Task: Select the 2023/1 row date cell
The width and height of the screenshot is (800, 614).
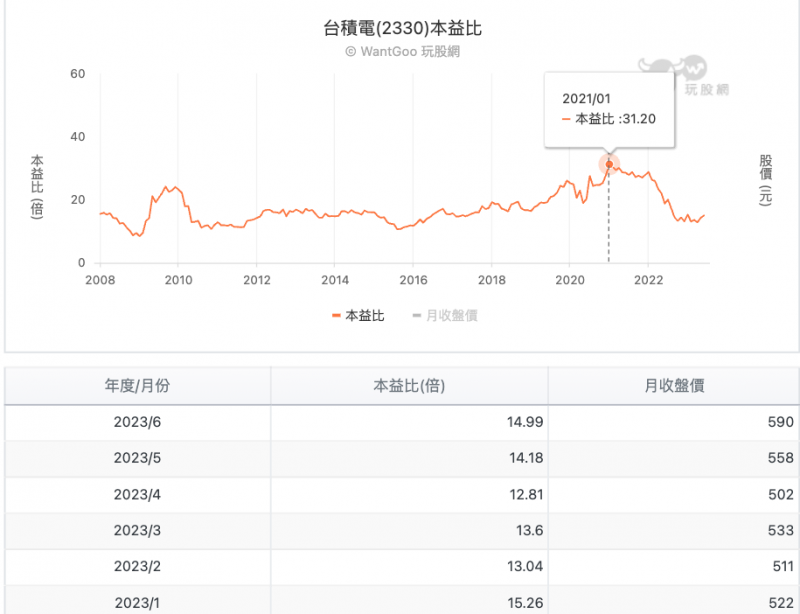Action: point(137,603)
